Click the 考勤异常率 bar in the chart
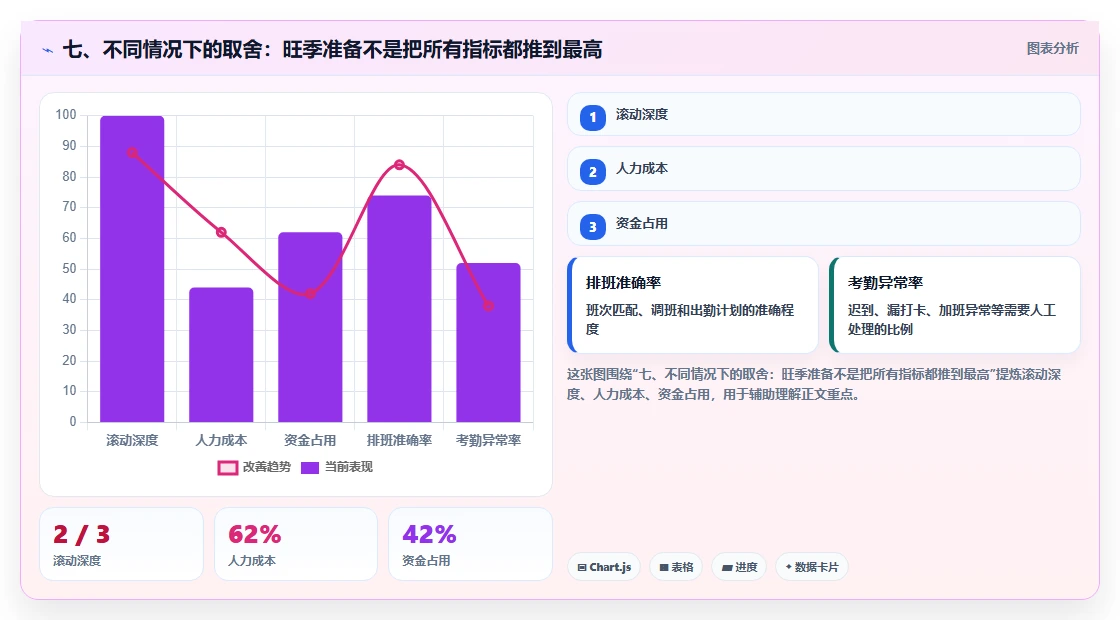The width and height of the screenshot is (1120, 620). (489, 343)
